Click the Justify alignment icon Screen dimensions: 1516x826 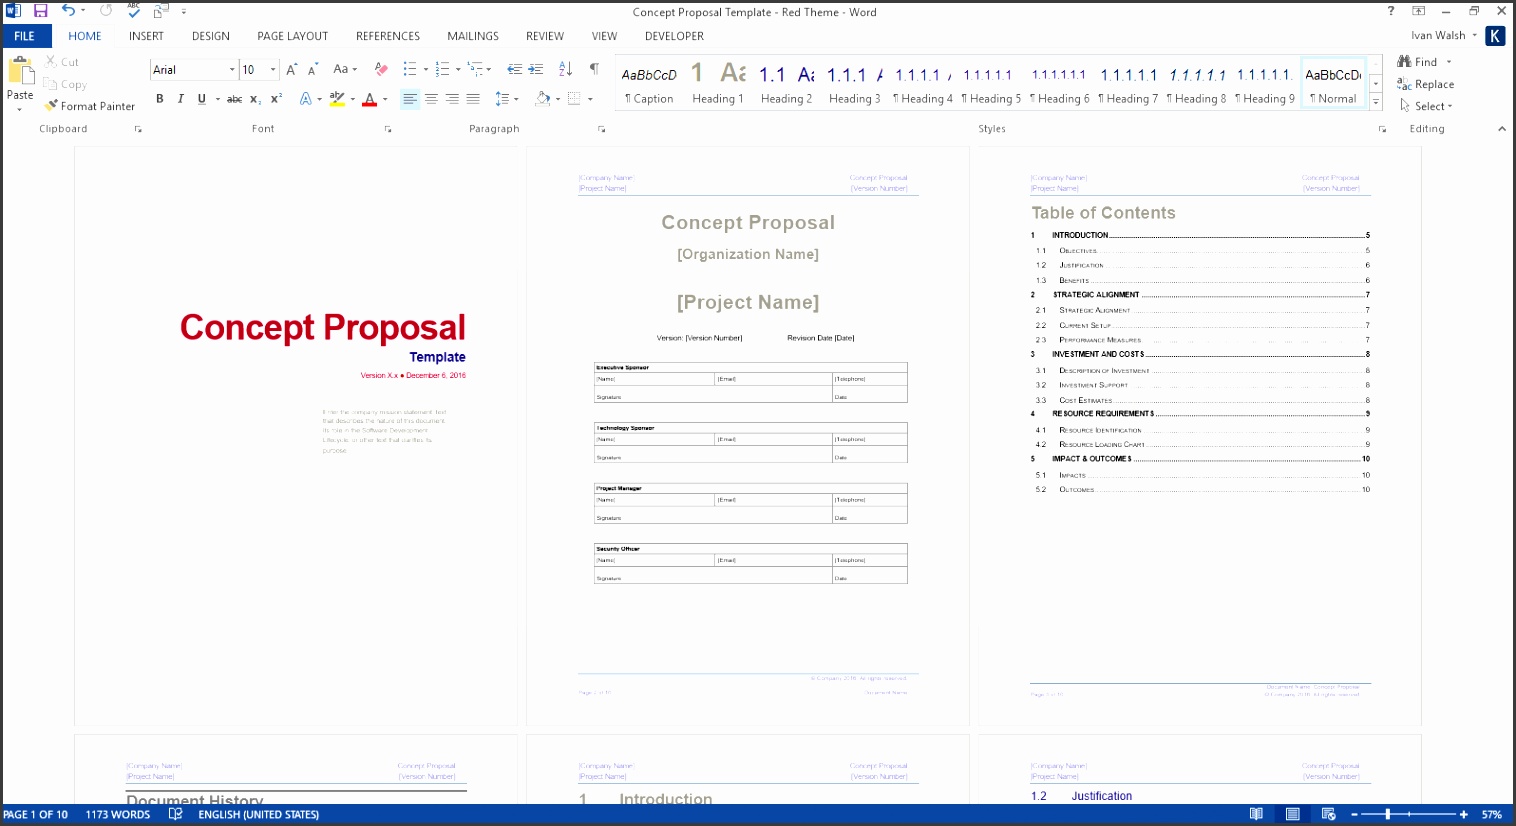click(x=472, y=99)
